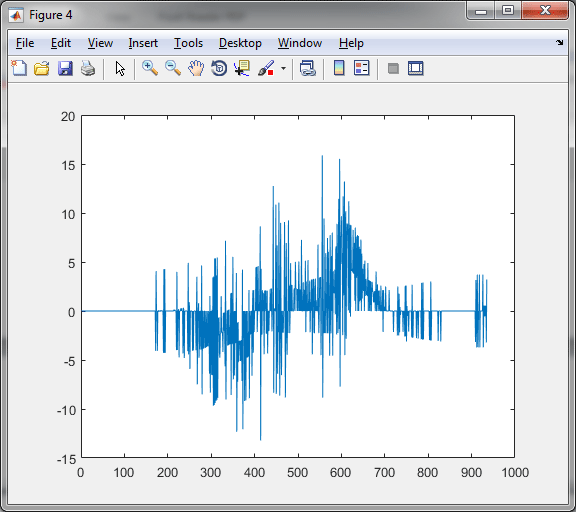Print the figure using the printer icon

coord(88,68)
